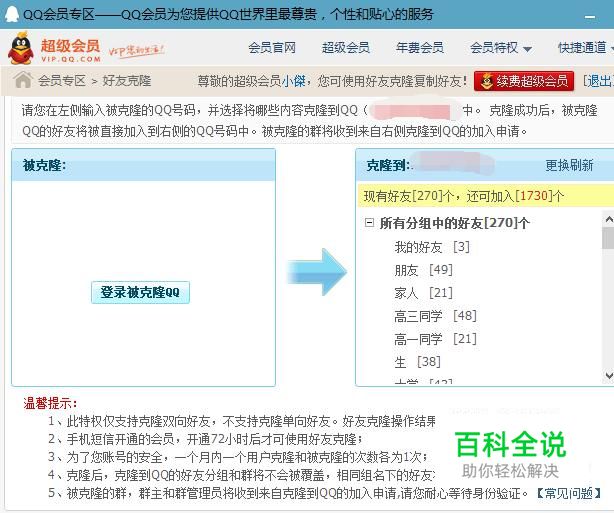Select the 高三同学 [48] group
The image size is (614, 513).
[x=435, y=316]
